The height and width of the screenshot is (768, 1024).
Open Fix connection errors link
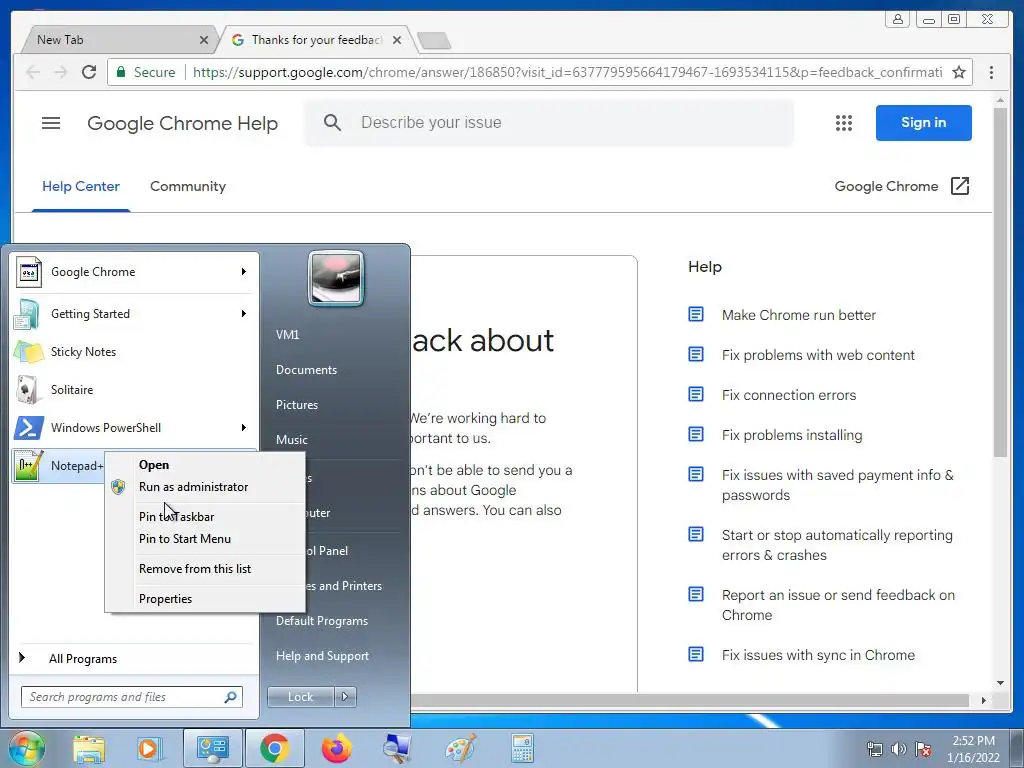[x=789, y=395]
